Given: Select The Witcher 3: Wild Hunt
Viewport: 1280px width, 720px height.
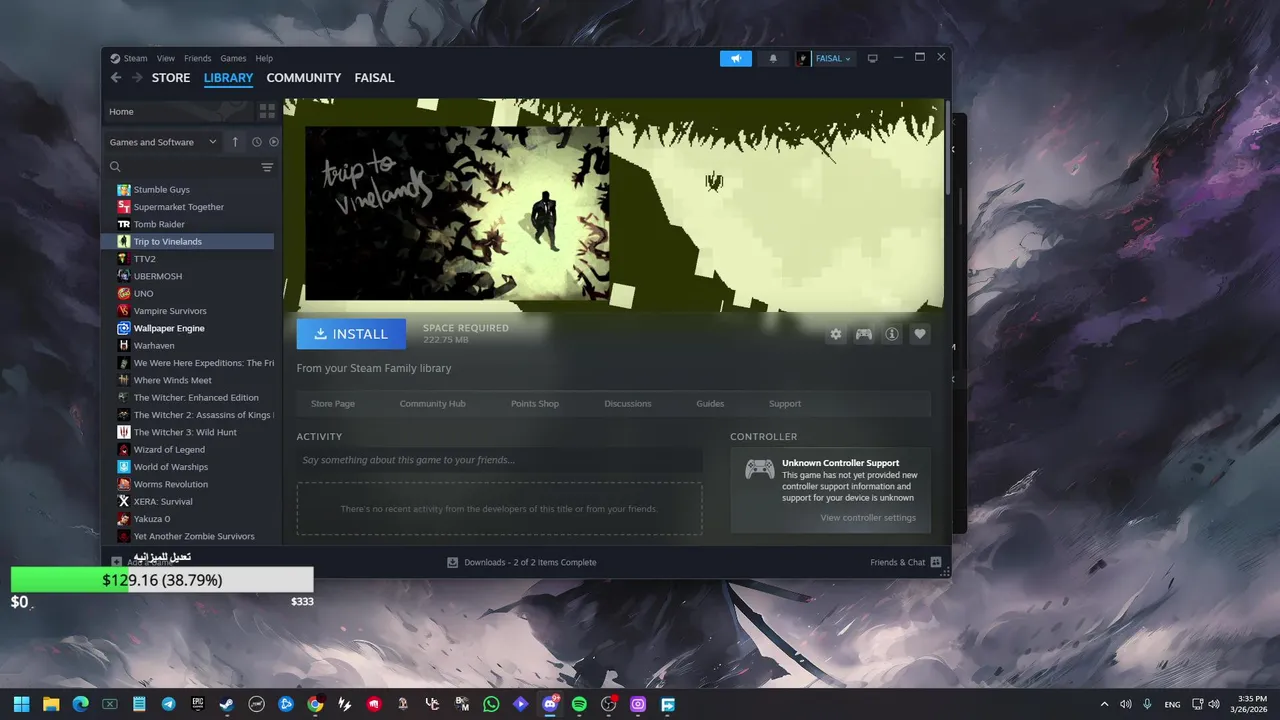Looking at the screenshot, I should pos(188,432).
